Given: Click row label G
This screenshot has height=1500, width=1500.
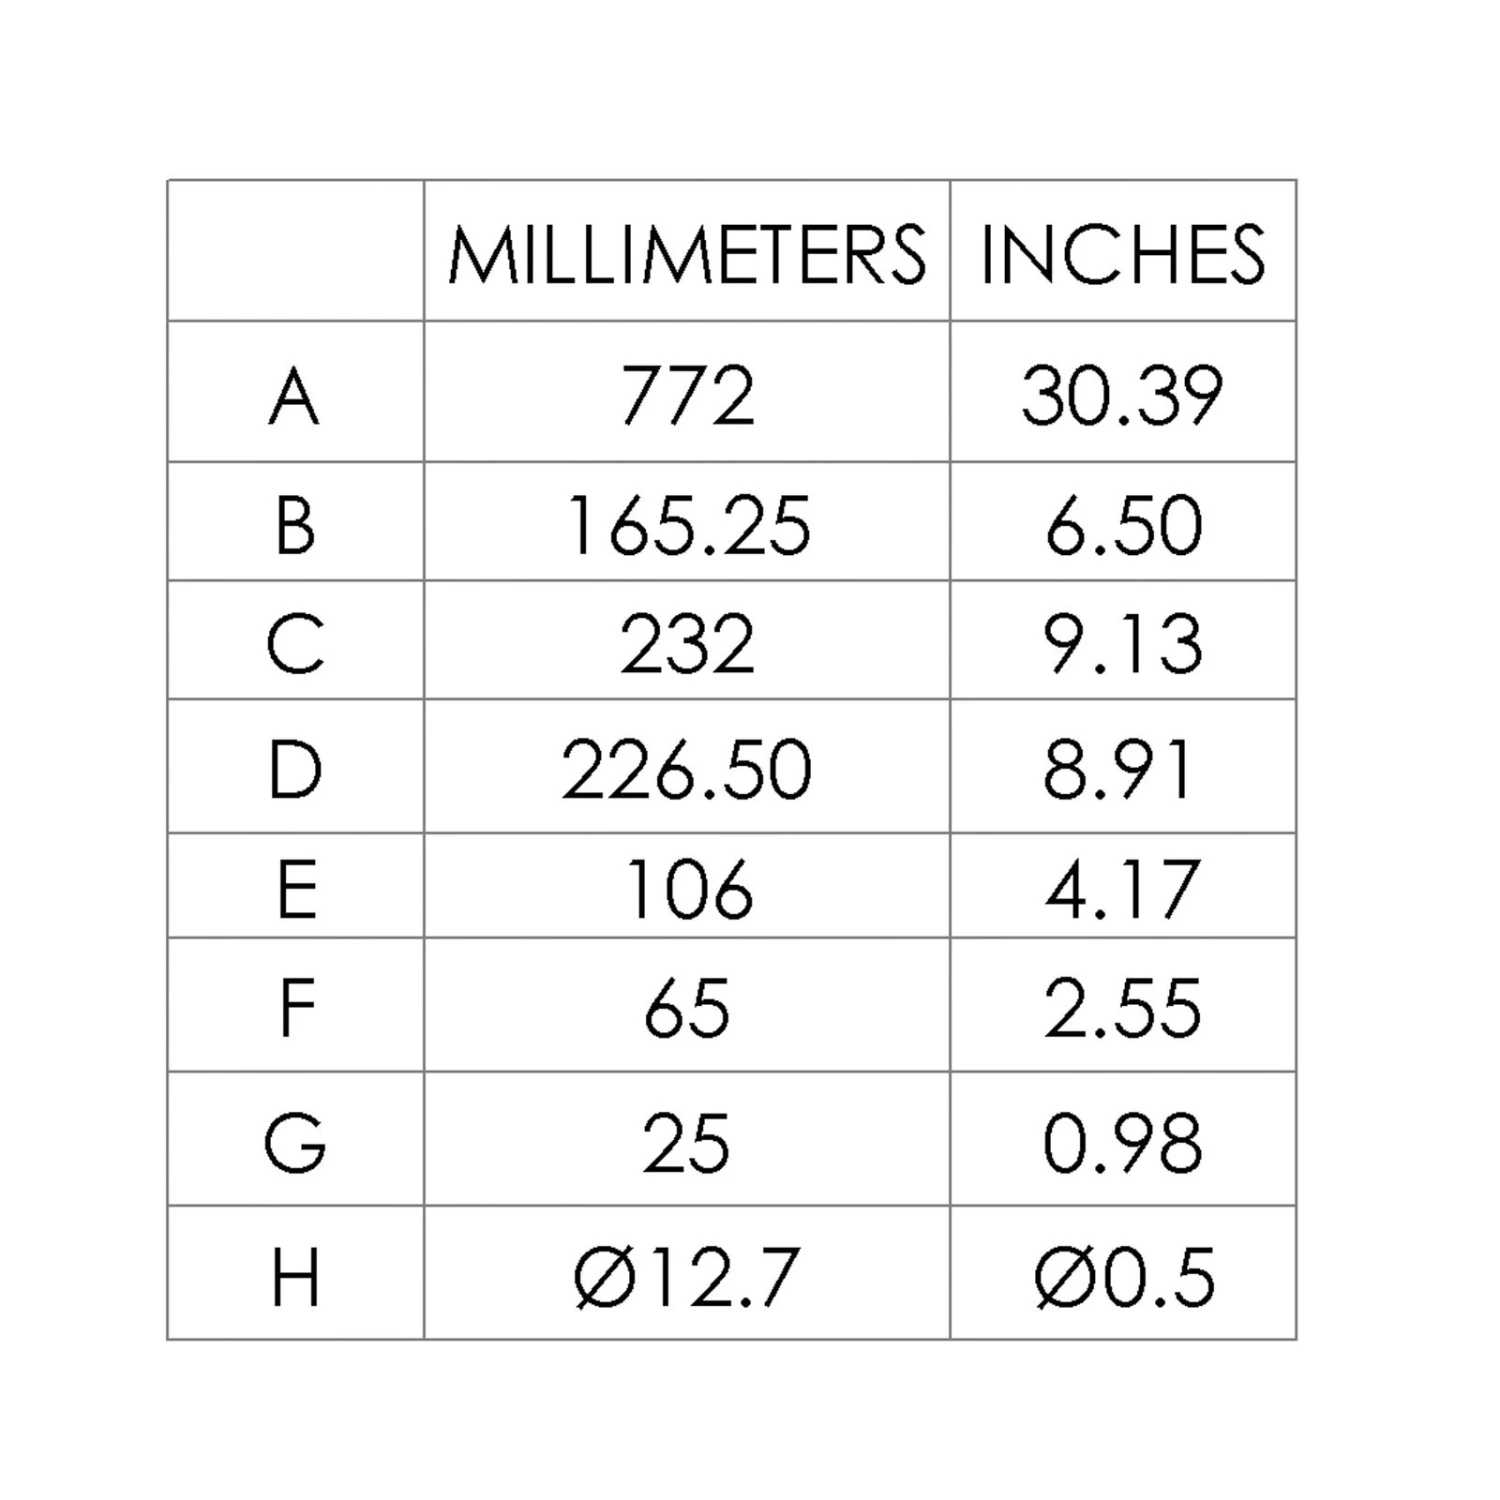Looking at the screenshot, I should coord(295,1142).
